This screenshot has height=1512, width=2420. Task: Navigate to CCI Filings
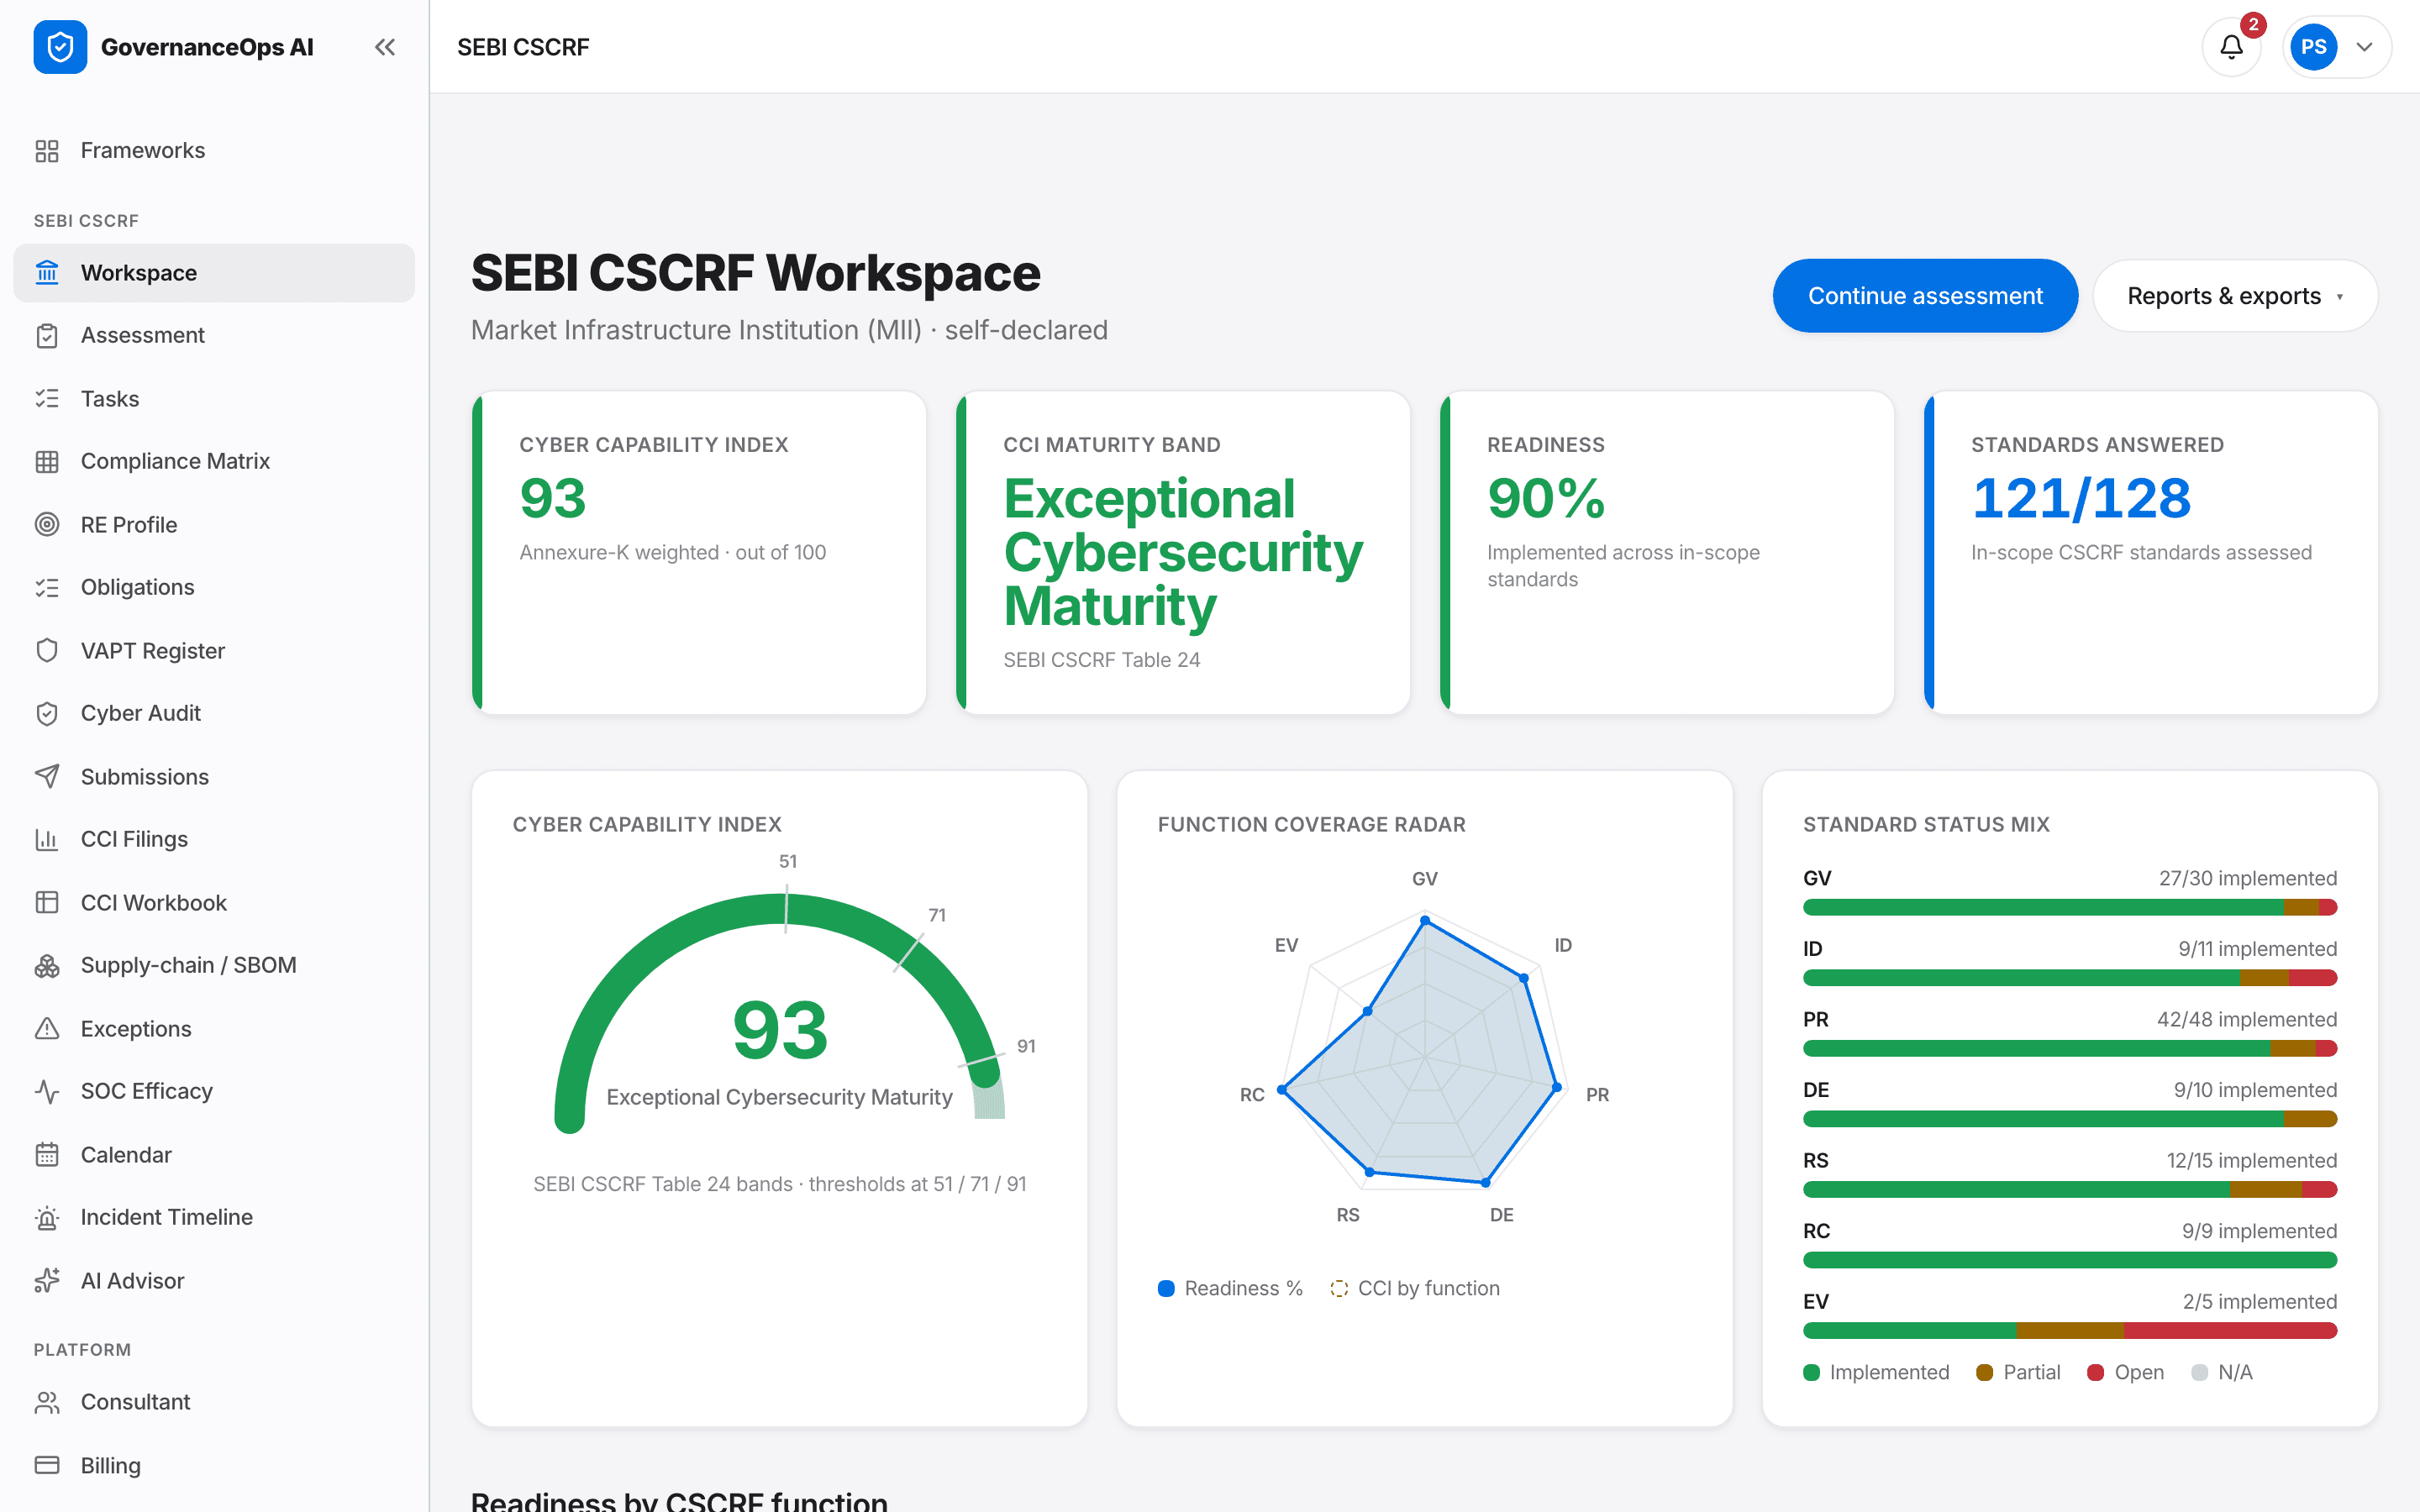click(x=214, y=839)
